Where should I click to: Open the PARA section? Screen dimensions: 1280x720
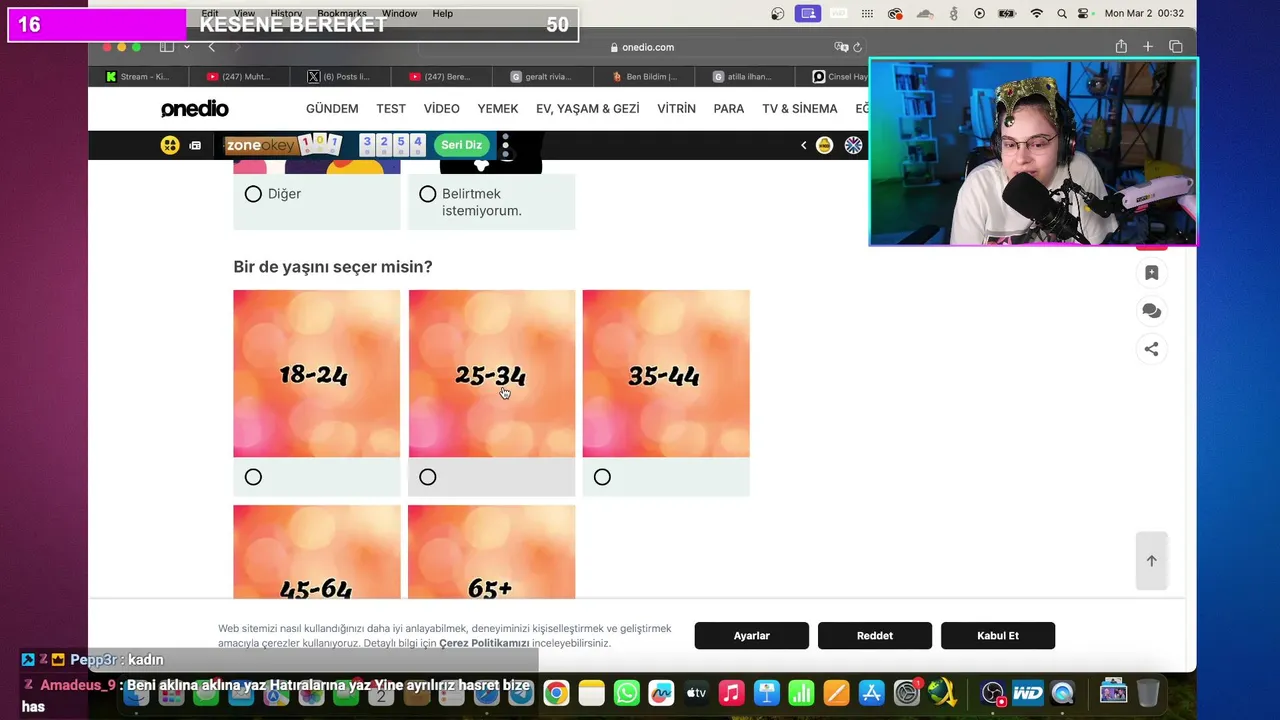click(729, 109)
